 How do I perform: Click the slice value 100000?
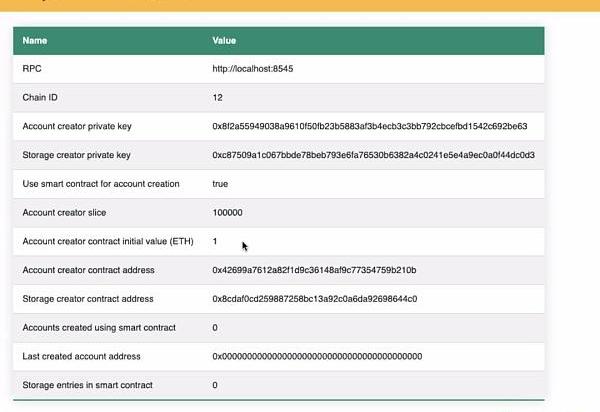pyautogui.click(x=227, y=213)
